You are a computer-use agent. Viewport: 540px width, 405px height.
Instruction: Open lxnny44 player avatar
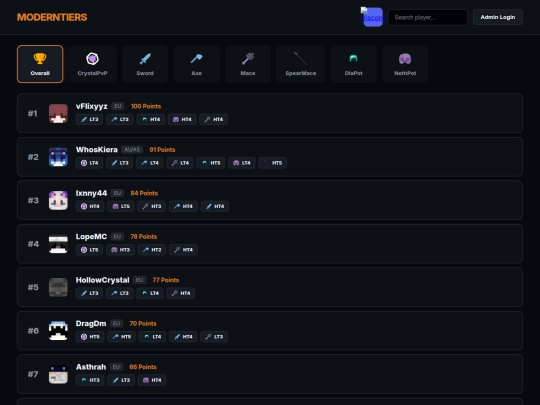pos(58,200)
